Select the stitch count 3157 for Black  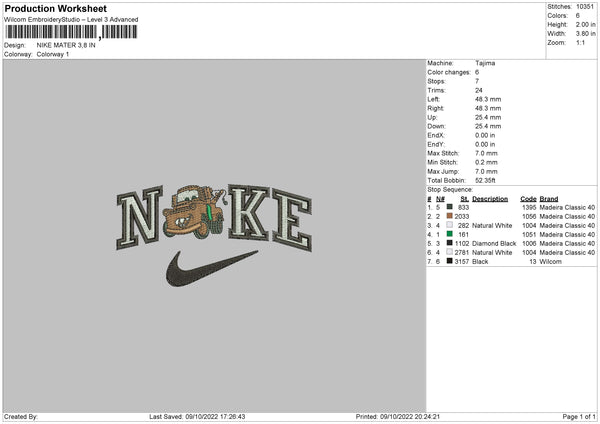click(461, 262)
